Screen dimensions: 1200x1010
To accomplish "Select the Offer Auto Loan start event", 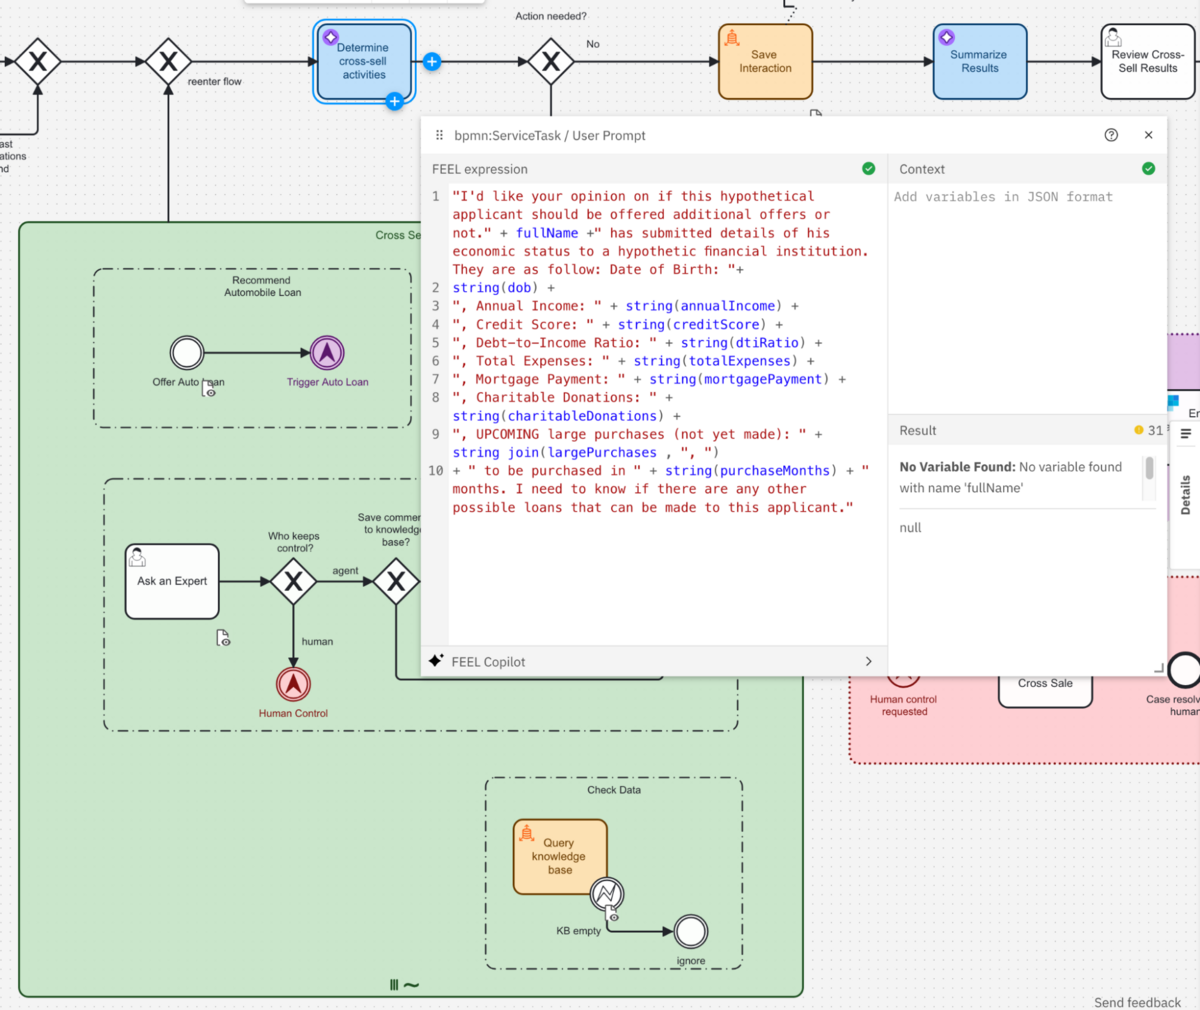I will tap(187, 353).
